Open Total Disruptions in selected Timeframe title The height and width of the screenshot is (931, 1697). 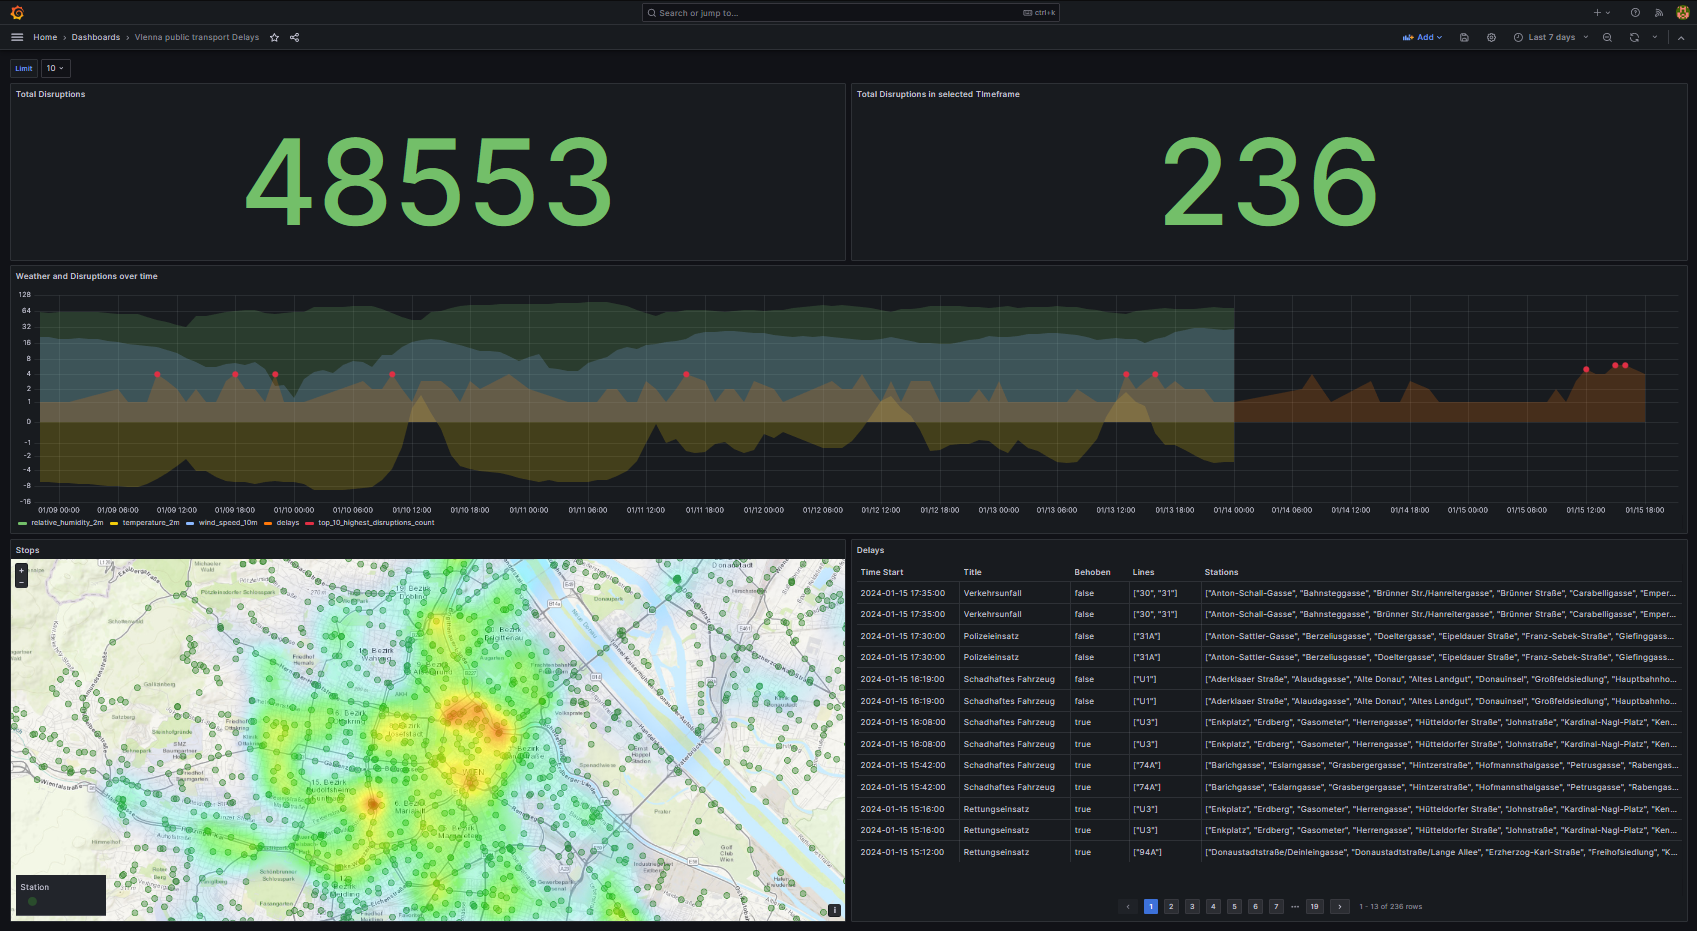tap(938, 94)
